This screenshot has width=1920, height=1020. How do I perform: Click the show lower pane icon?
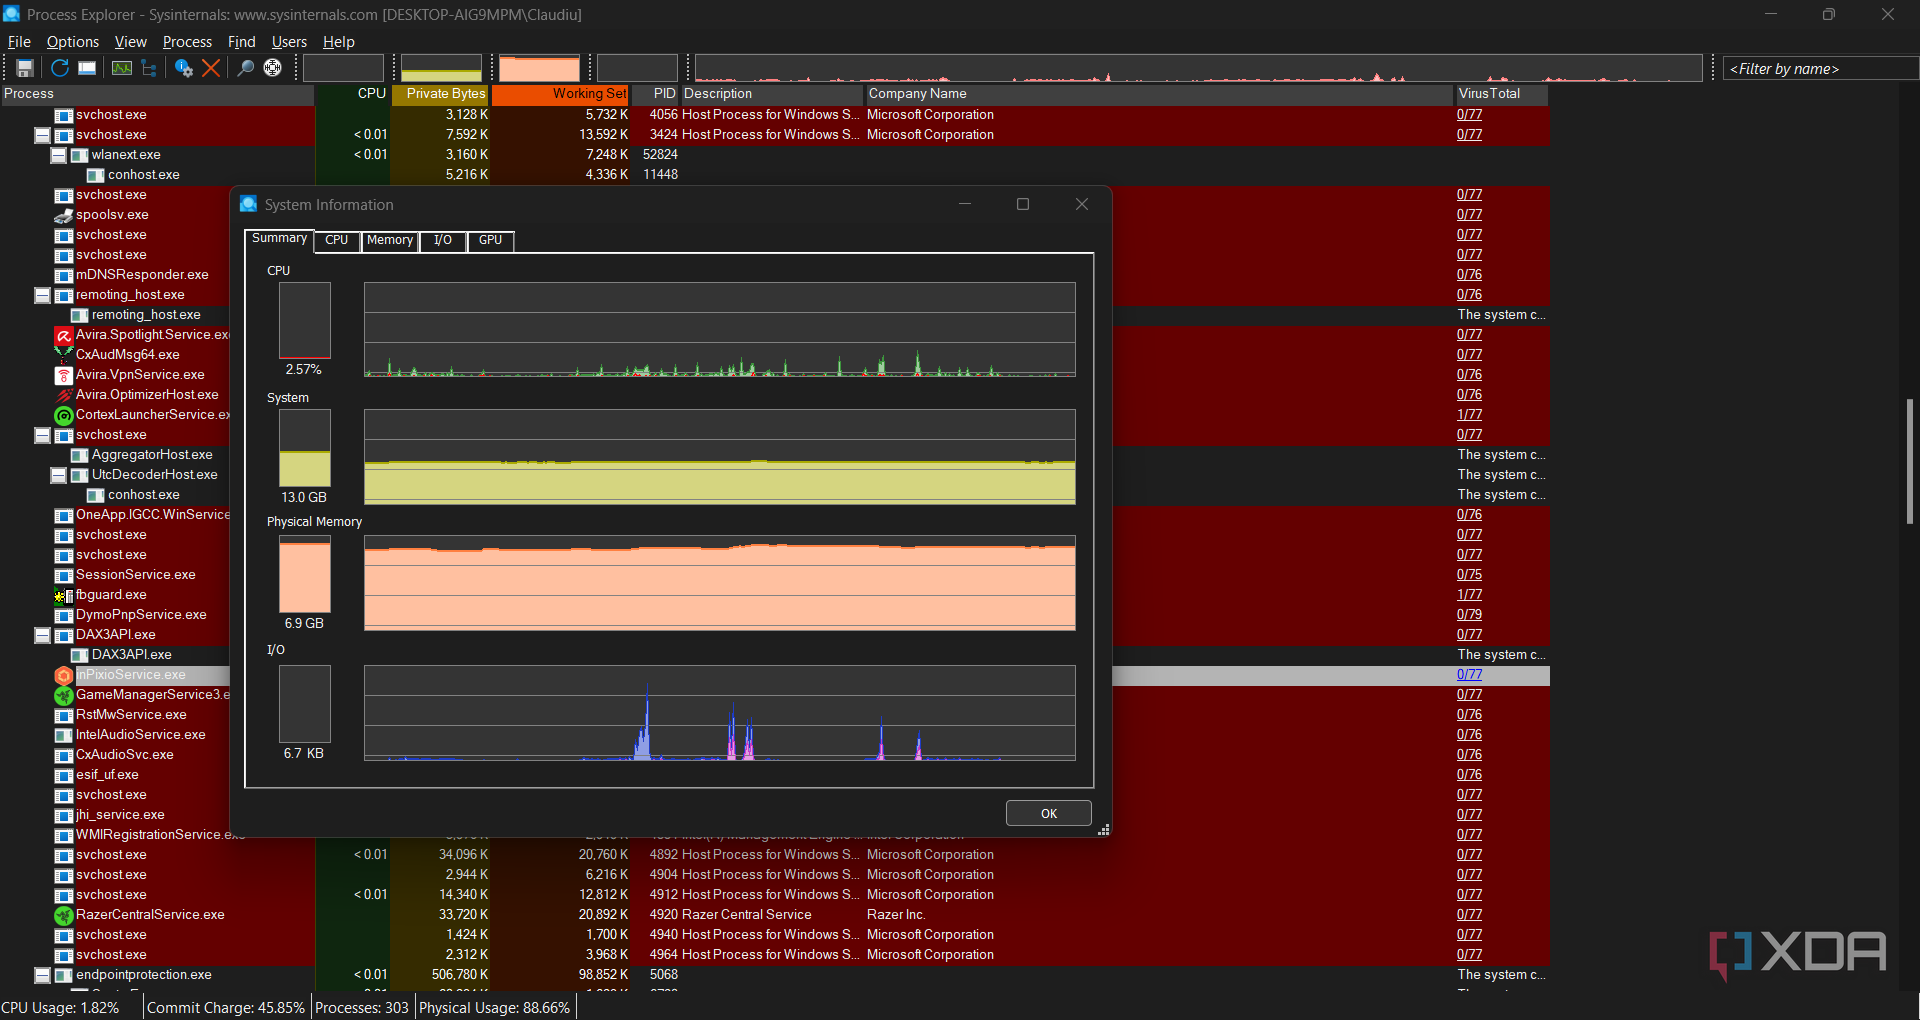click(x=87, y=68)
